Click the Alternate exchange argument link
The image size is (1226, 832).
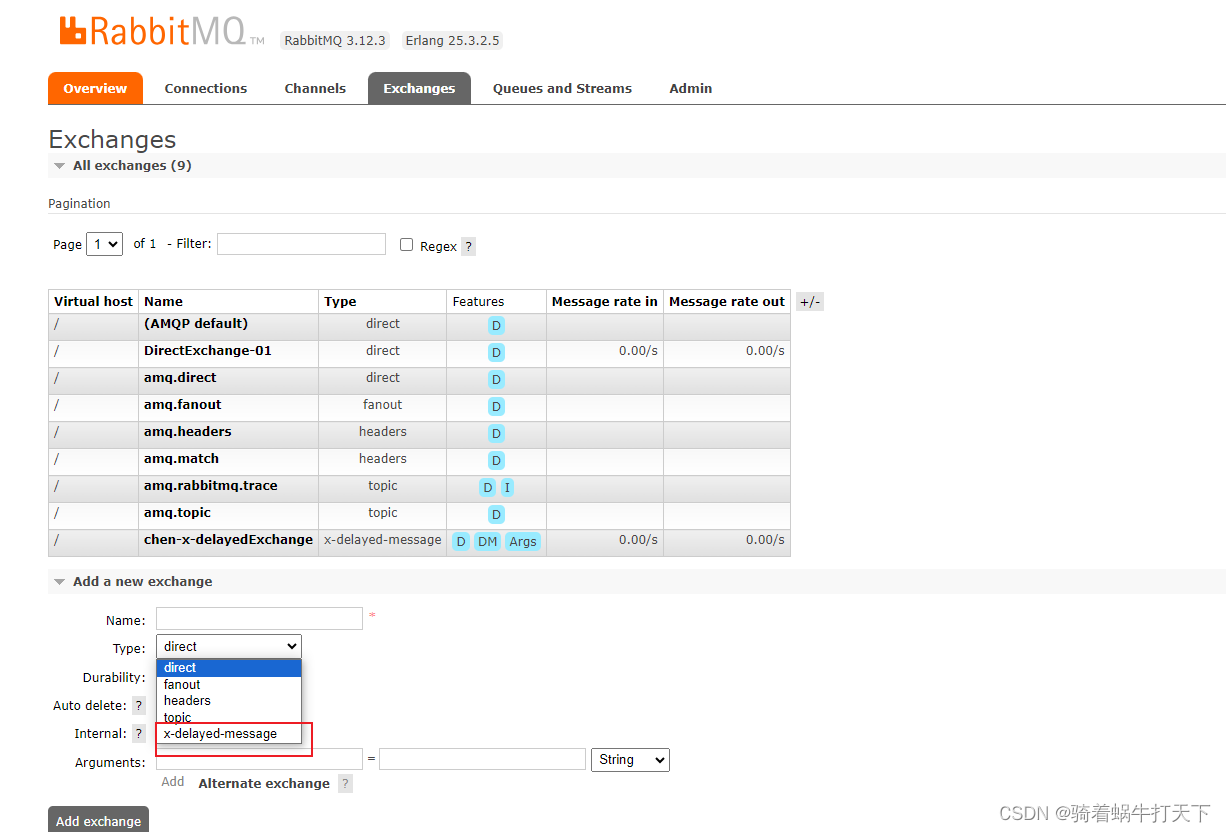264,784
